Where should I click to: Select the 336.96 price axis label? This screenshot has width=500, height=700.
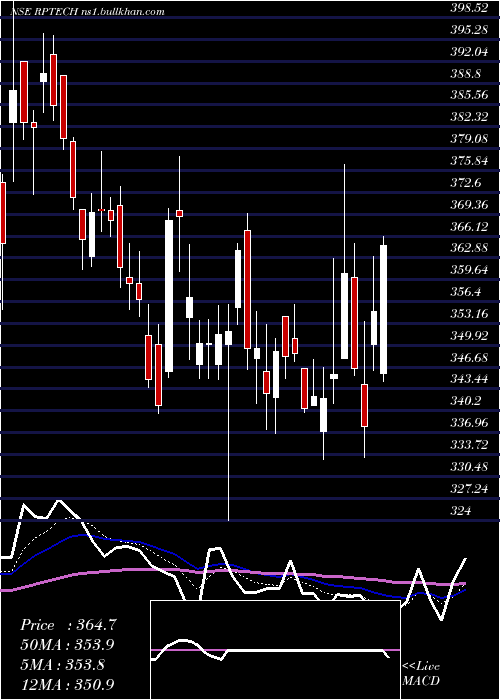tap(469, 423)
